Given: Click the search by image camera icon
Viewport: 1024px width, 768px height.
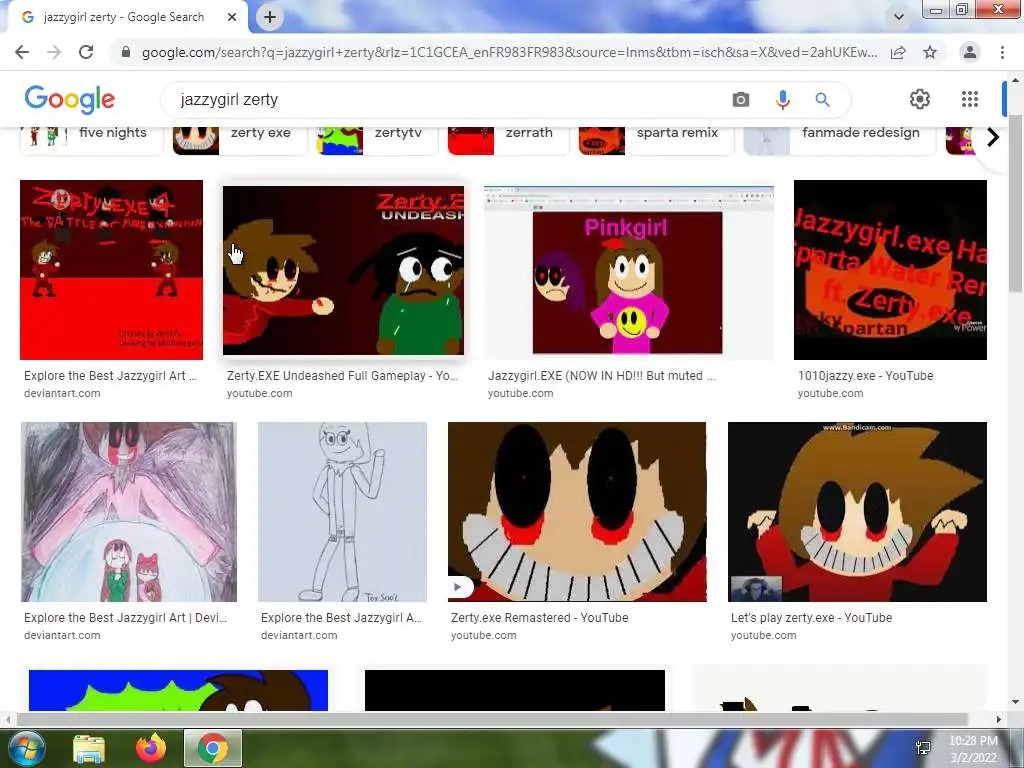Looking at the screenshot, I should click(x=741, y=99).
